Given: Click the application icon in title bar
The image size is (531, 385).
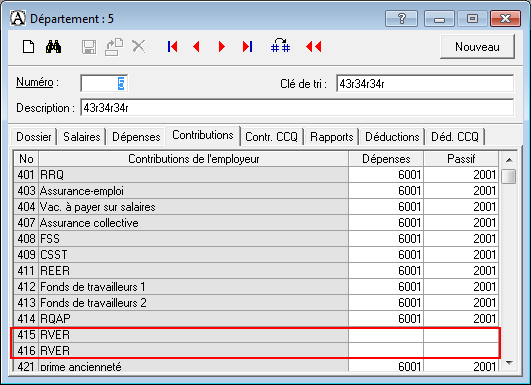Looking at the screenshot, I should point(18,18).
